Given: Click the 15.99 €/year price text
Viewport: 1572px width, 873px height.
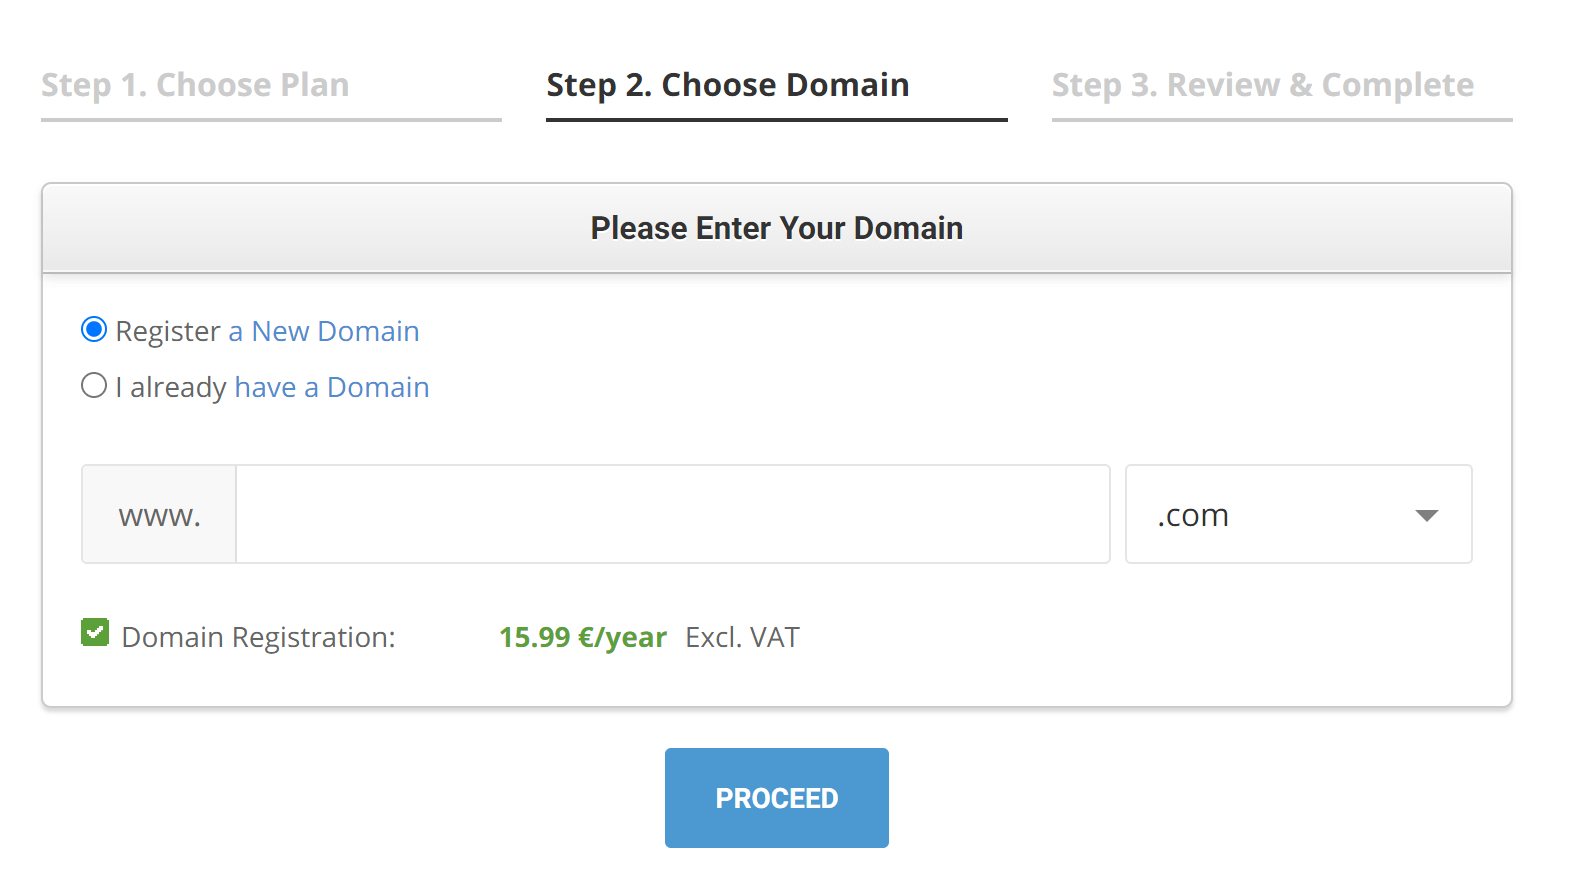Looking at the screenshot, I should coord(583,637).
